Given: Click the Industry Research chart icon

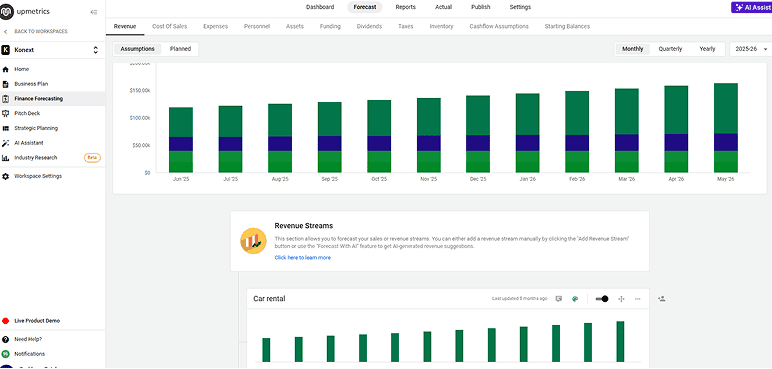Looking at the screenshot, I should 6,158.
